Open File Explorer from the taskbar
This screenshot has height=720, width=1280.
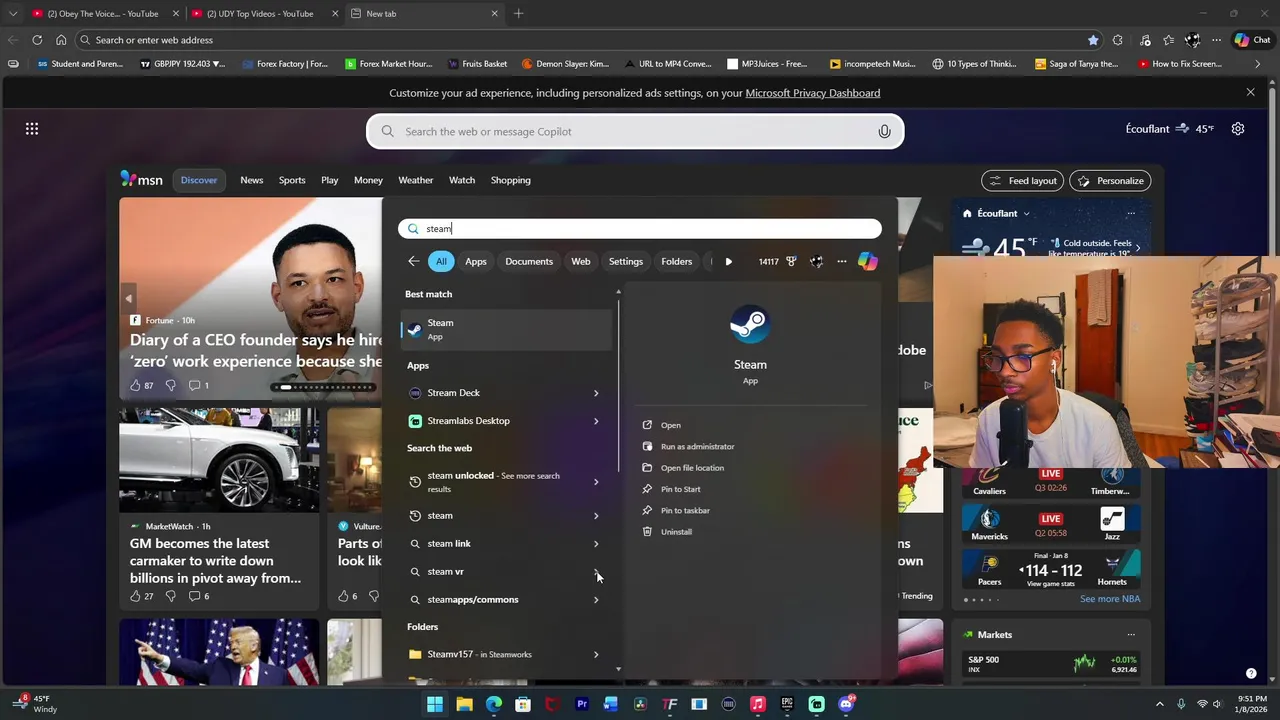[464, 704]
